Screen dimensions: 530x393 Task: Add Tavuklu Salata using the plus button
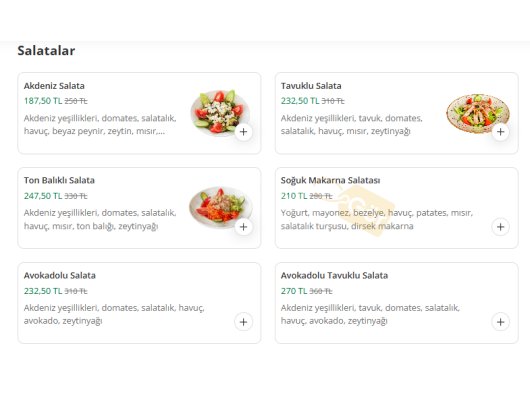pyautogui.click(x=501, y=132)
